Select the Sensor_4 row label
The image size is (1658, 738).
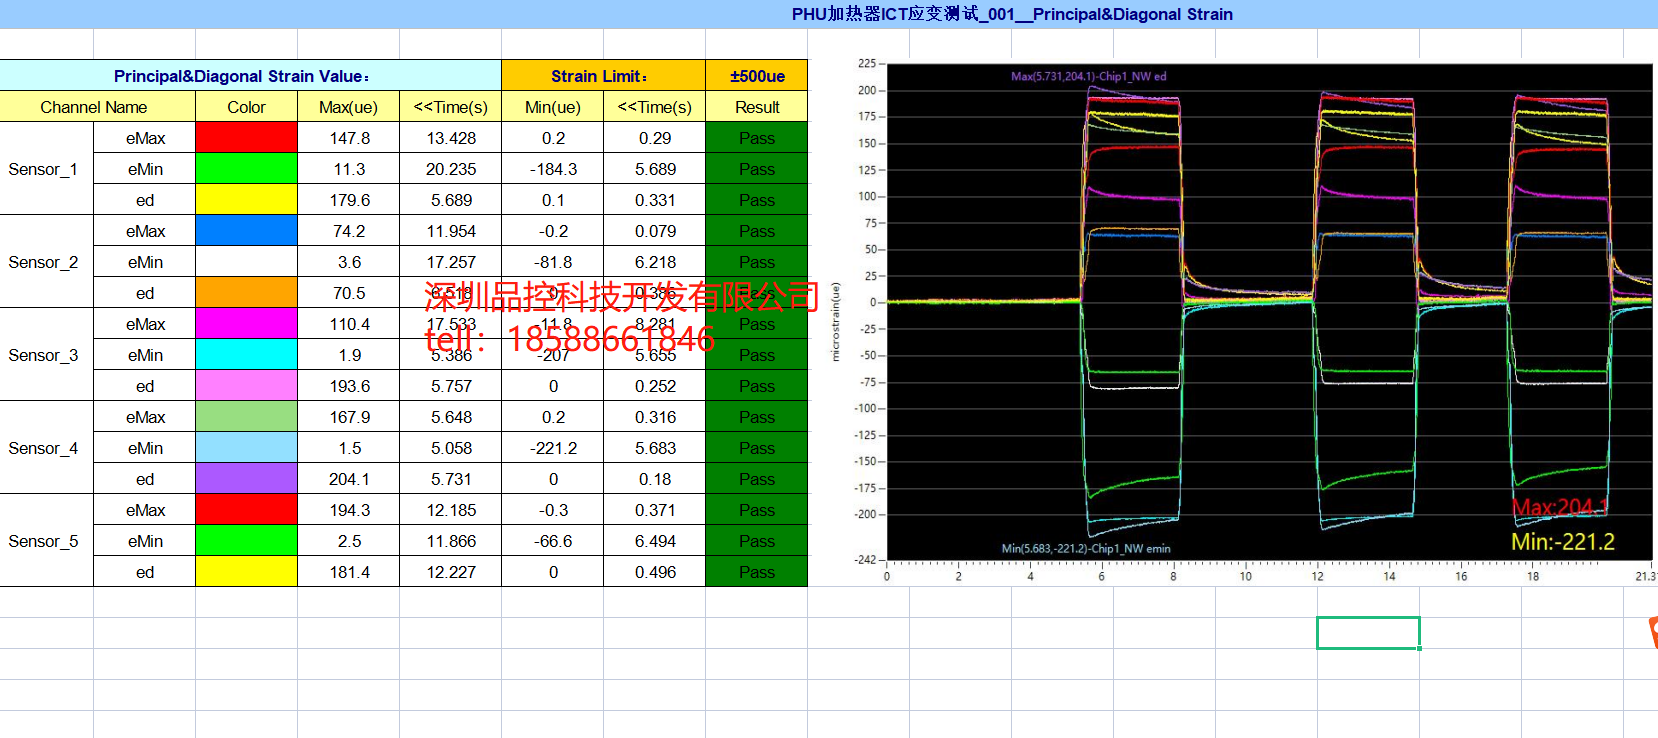46,448
